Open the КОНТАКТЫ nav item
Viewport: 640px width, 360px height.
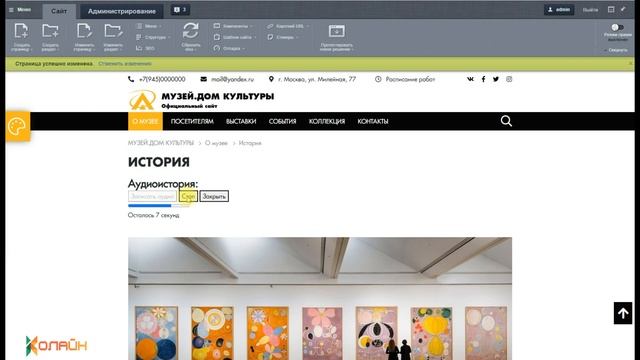pos(373,121)
